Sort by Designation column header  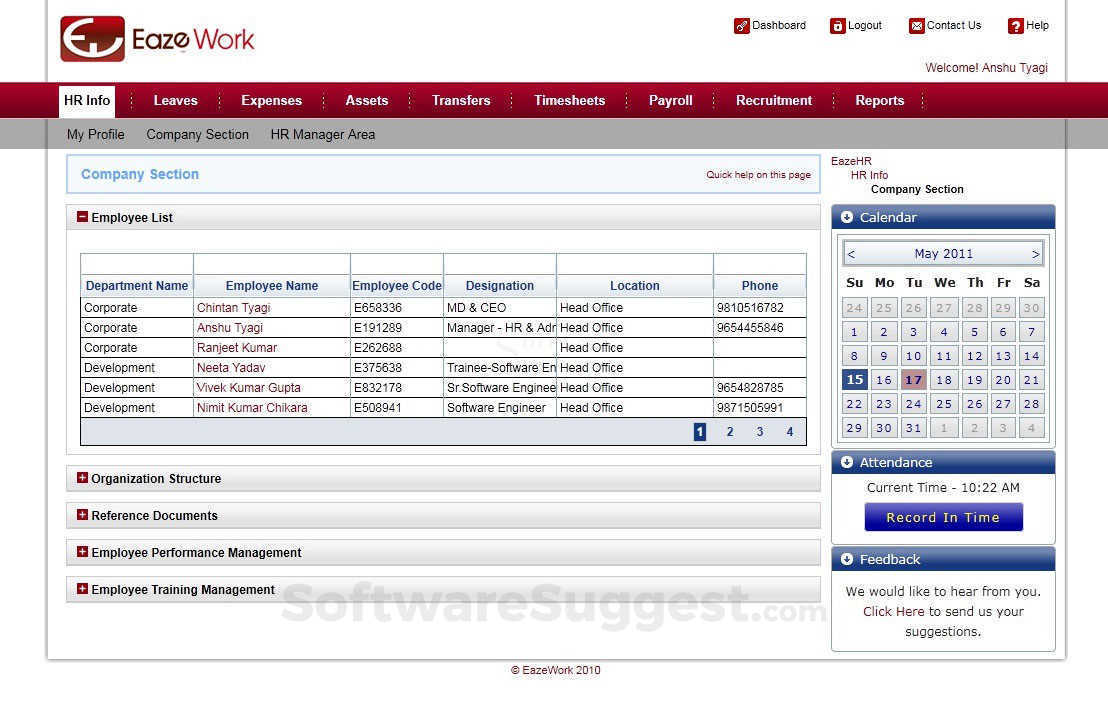[x=500, y=285]
